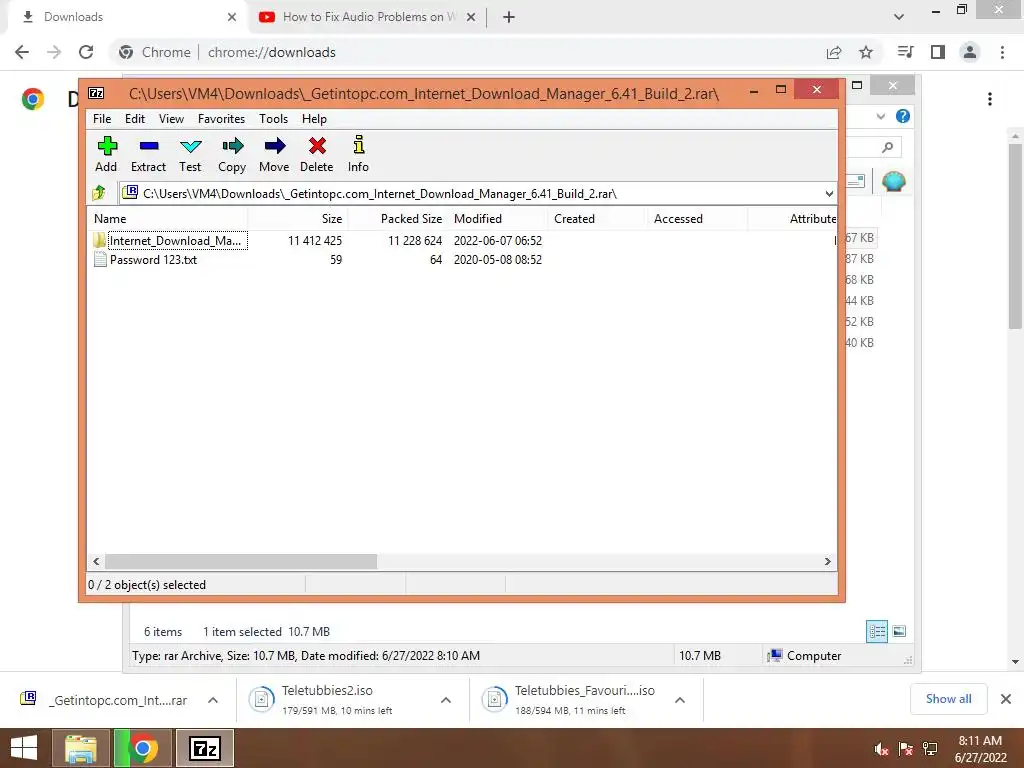This screenshot has width=1024, height=768.
Task: Sort by Accessed column header
Action: click(x=697, y=219)
